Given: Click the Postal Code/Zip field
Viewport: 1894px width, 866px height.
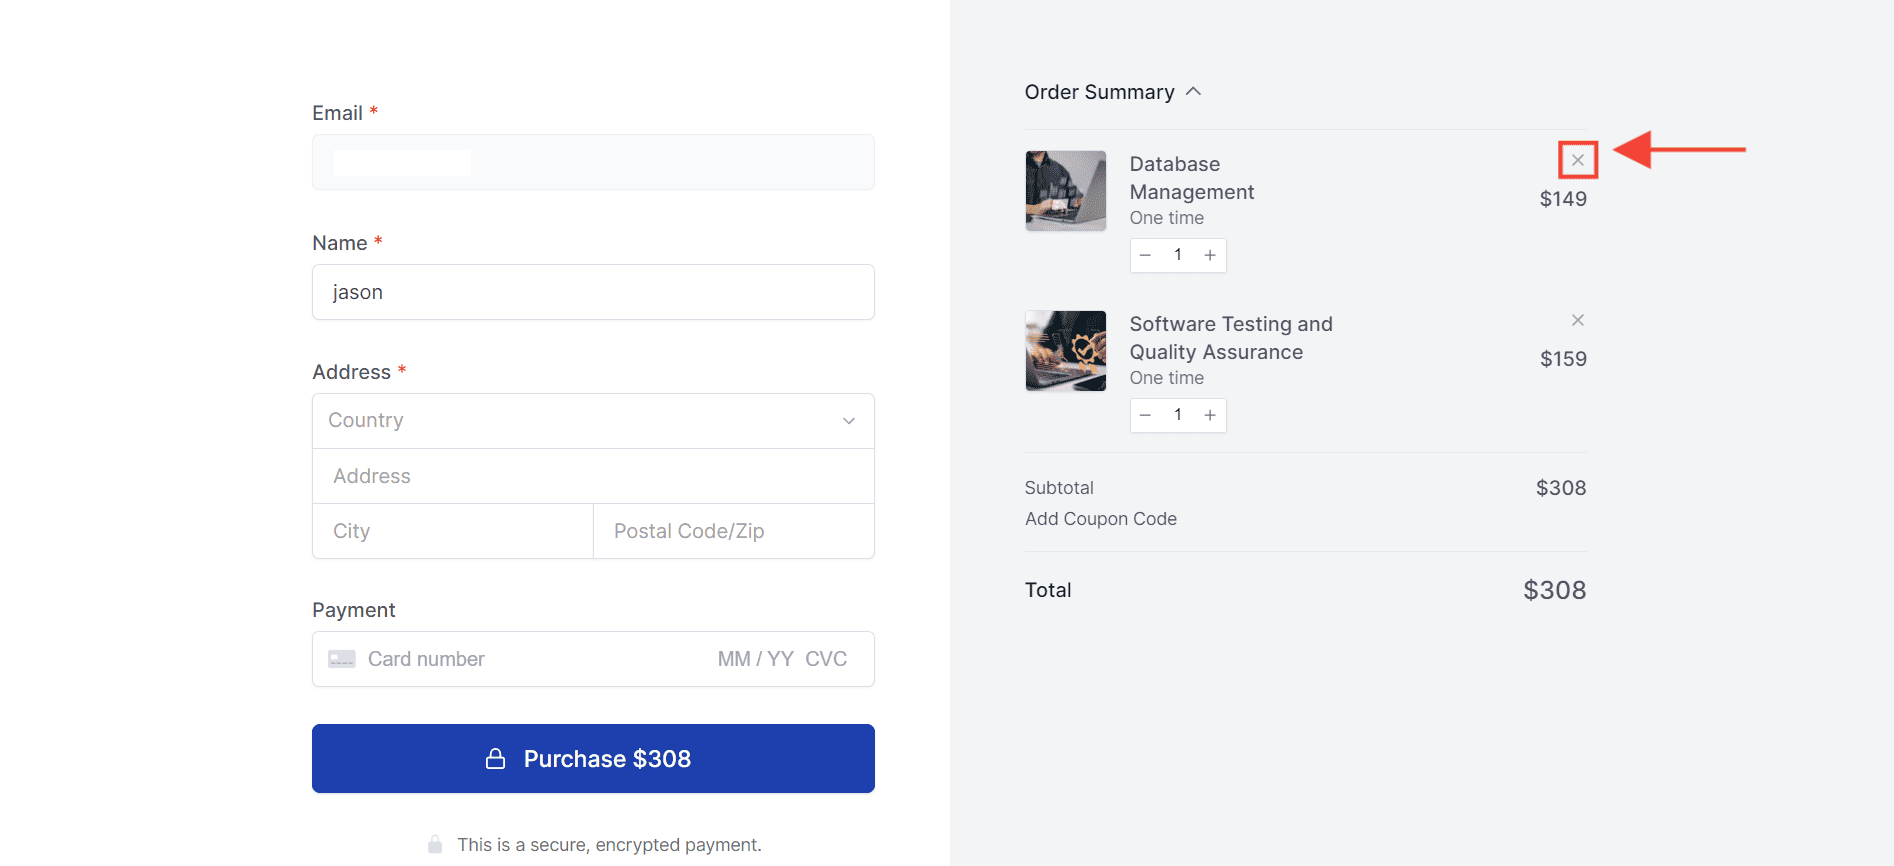Looking at the screenshot, I should coord(733,531).
